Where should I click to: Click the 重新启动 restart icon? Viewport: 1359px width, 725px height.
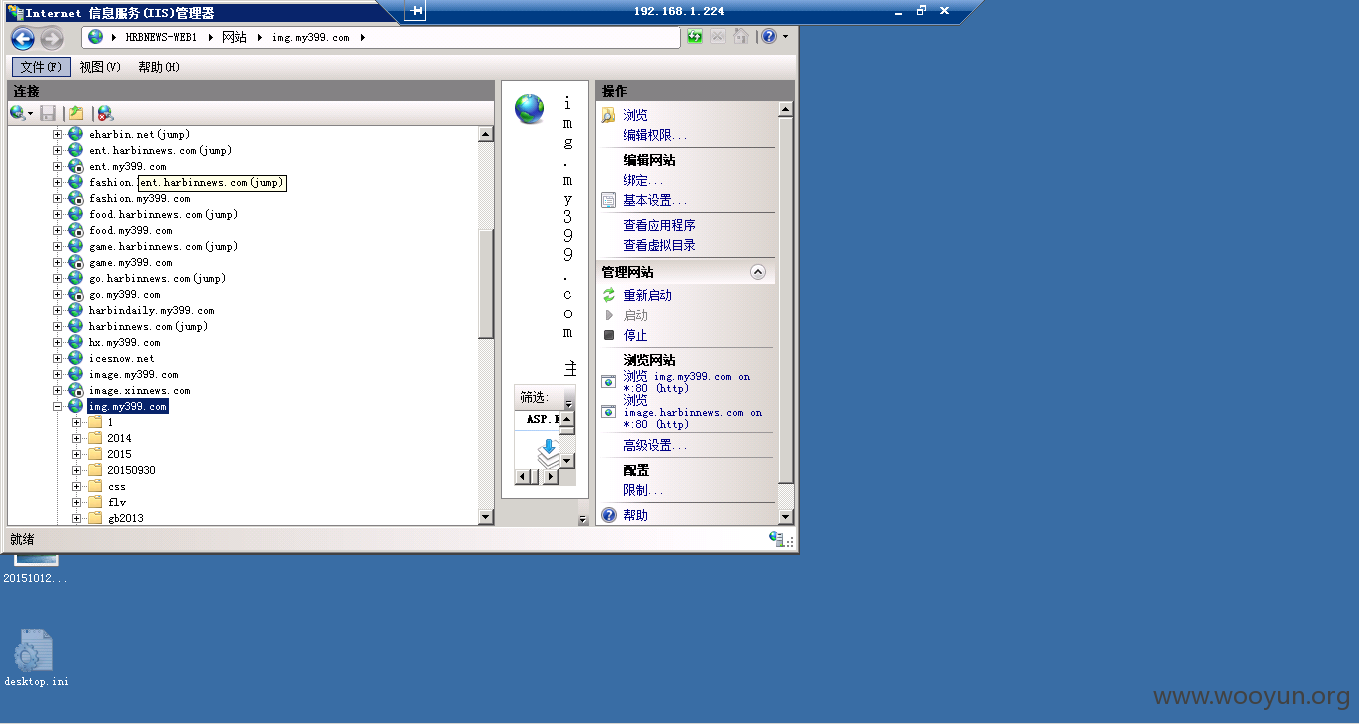[609, 295]
